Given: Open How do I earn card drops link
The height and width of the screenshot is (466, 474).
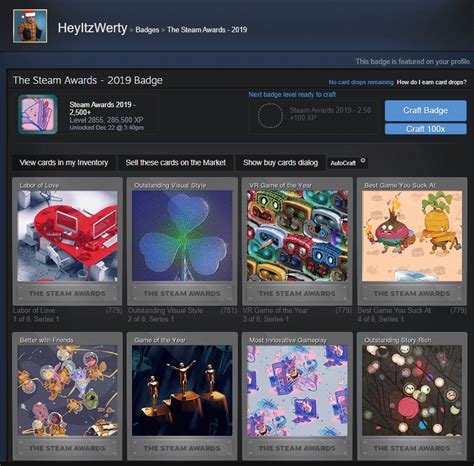Looking at the screenshot, I should coord(432,82).
